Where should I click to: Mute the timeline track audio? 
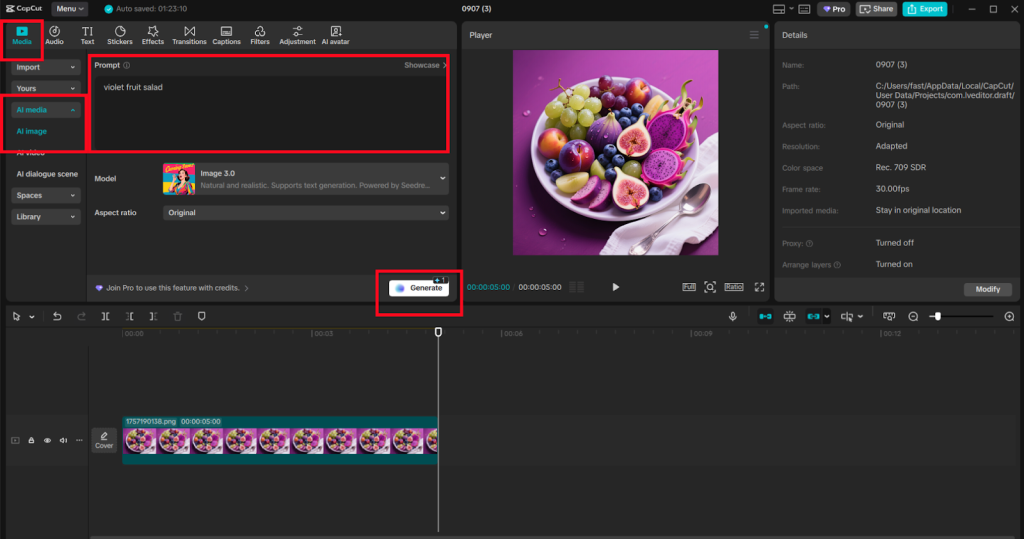pyautogui.click(x=63, y=440)
